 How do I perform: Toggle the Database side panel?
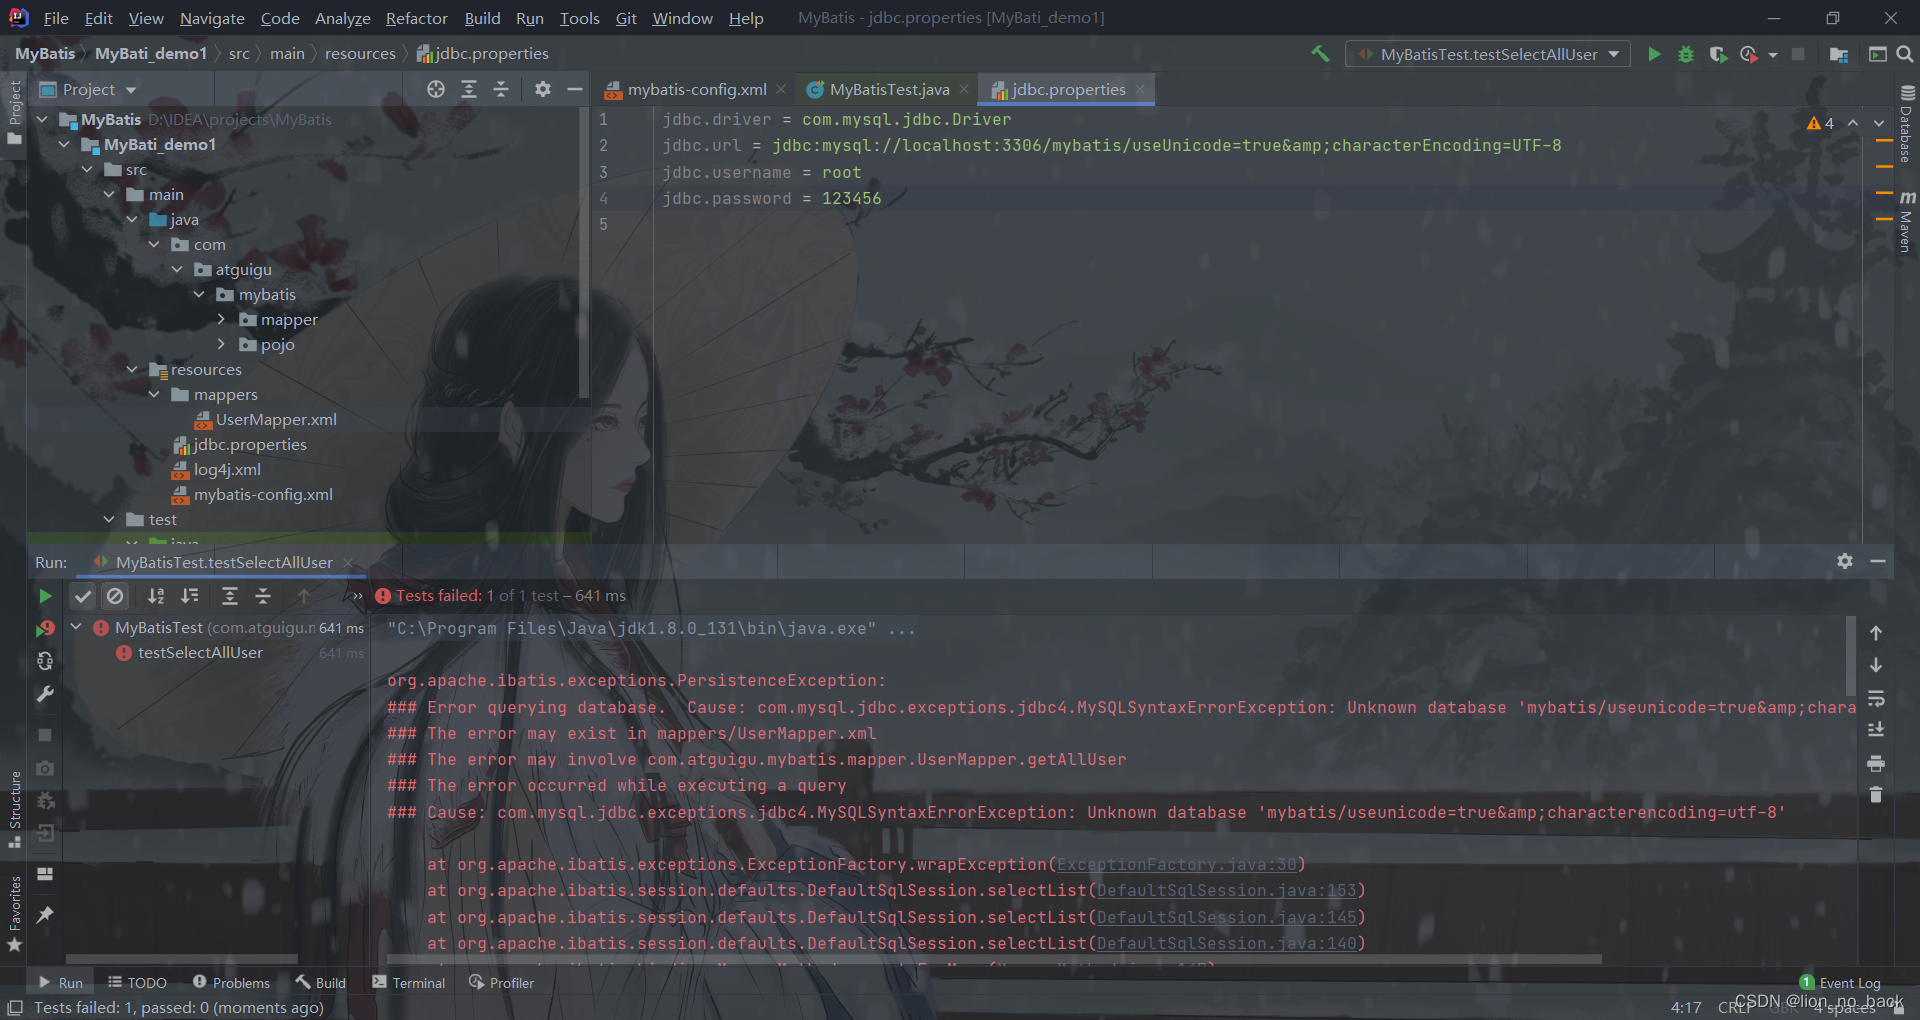pyautogui.click(x=1907, y=124)
